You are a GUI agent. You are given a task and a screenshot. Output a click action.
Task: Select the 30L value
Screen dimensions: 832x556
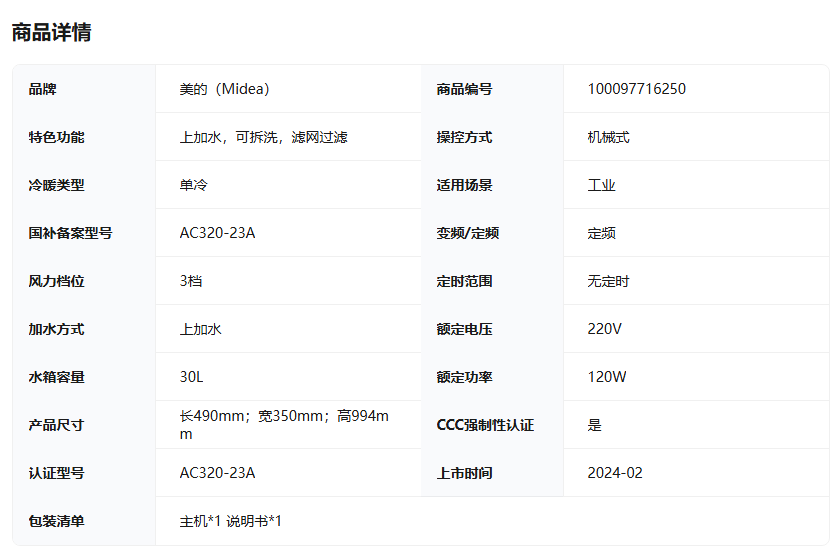pyautogui.click(x=191, y=377)
